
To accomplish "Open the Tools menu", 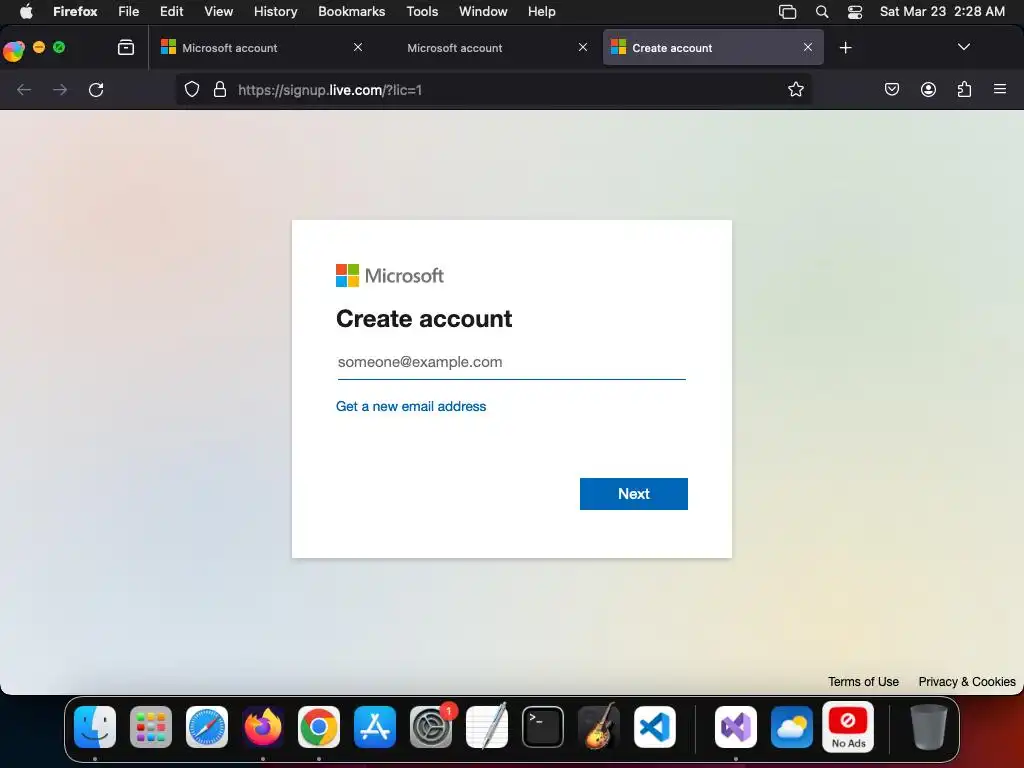I will (x=422, y=11).
